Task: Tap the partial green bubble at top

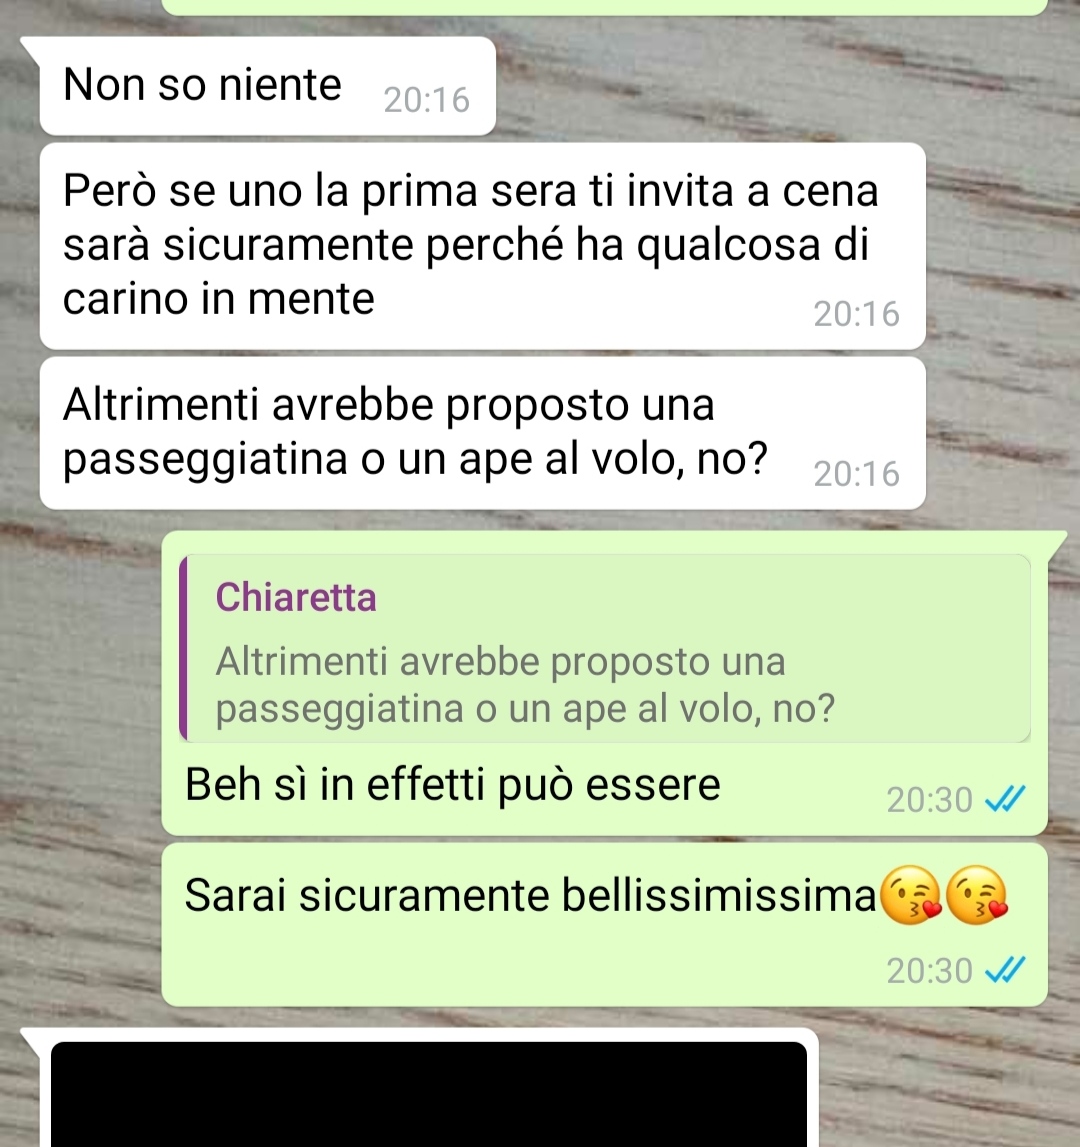Action: click(x=604, y=7)
